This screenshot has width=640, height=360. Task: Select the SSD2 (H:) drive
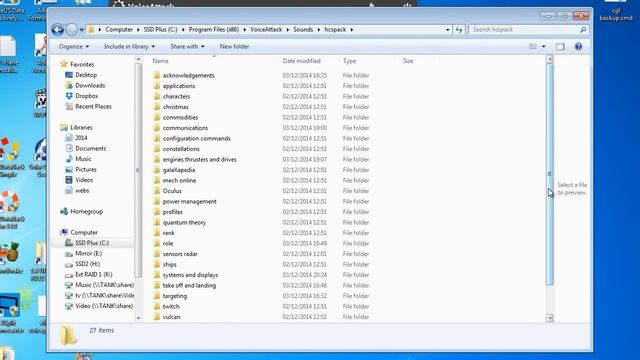(x=87, y=264)
